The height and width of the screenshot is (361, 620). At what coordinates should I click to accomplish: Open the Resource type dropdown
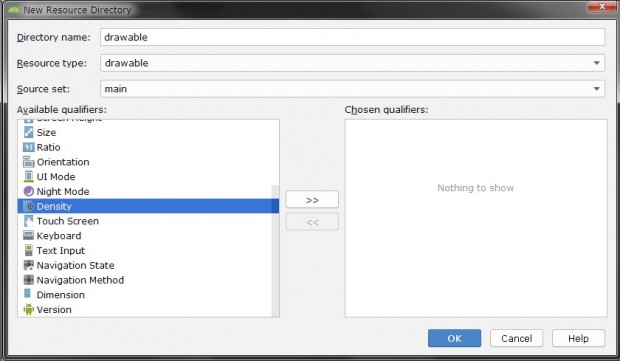tap(352, 63)
